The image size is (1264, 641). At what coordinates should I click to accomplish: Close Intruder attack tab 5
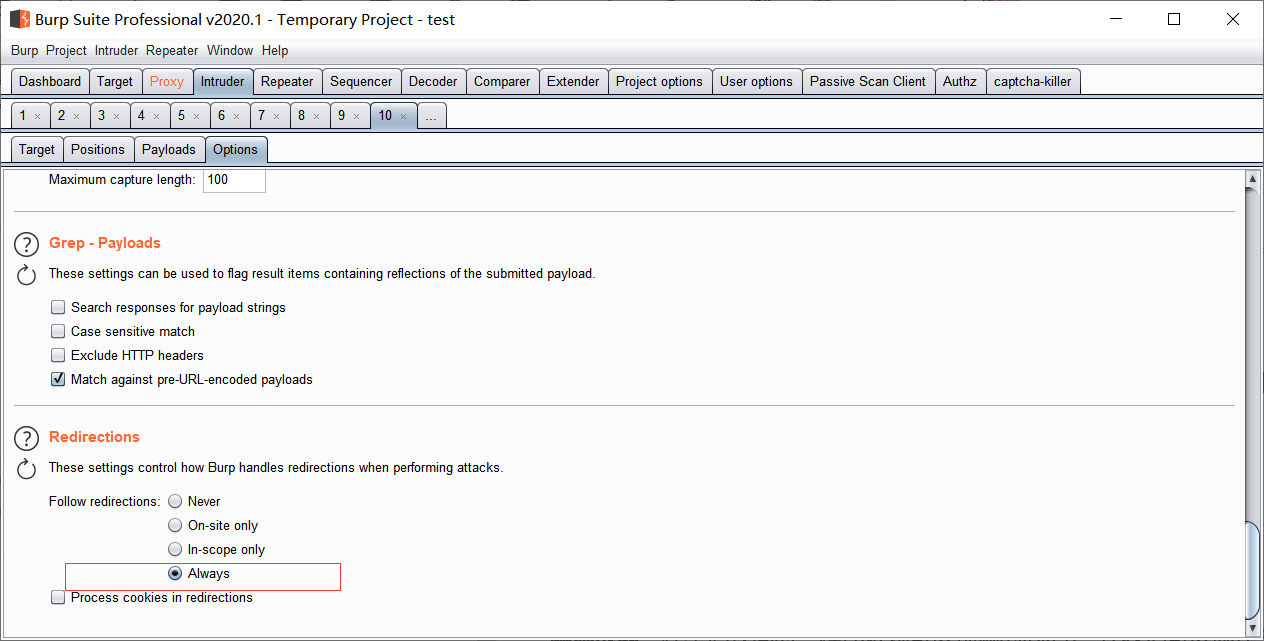pyautogui.click(x=196, y=116)
